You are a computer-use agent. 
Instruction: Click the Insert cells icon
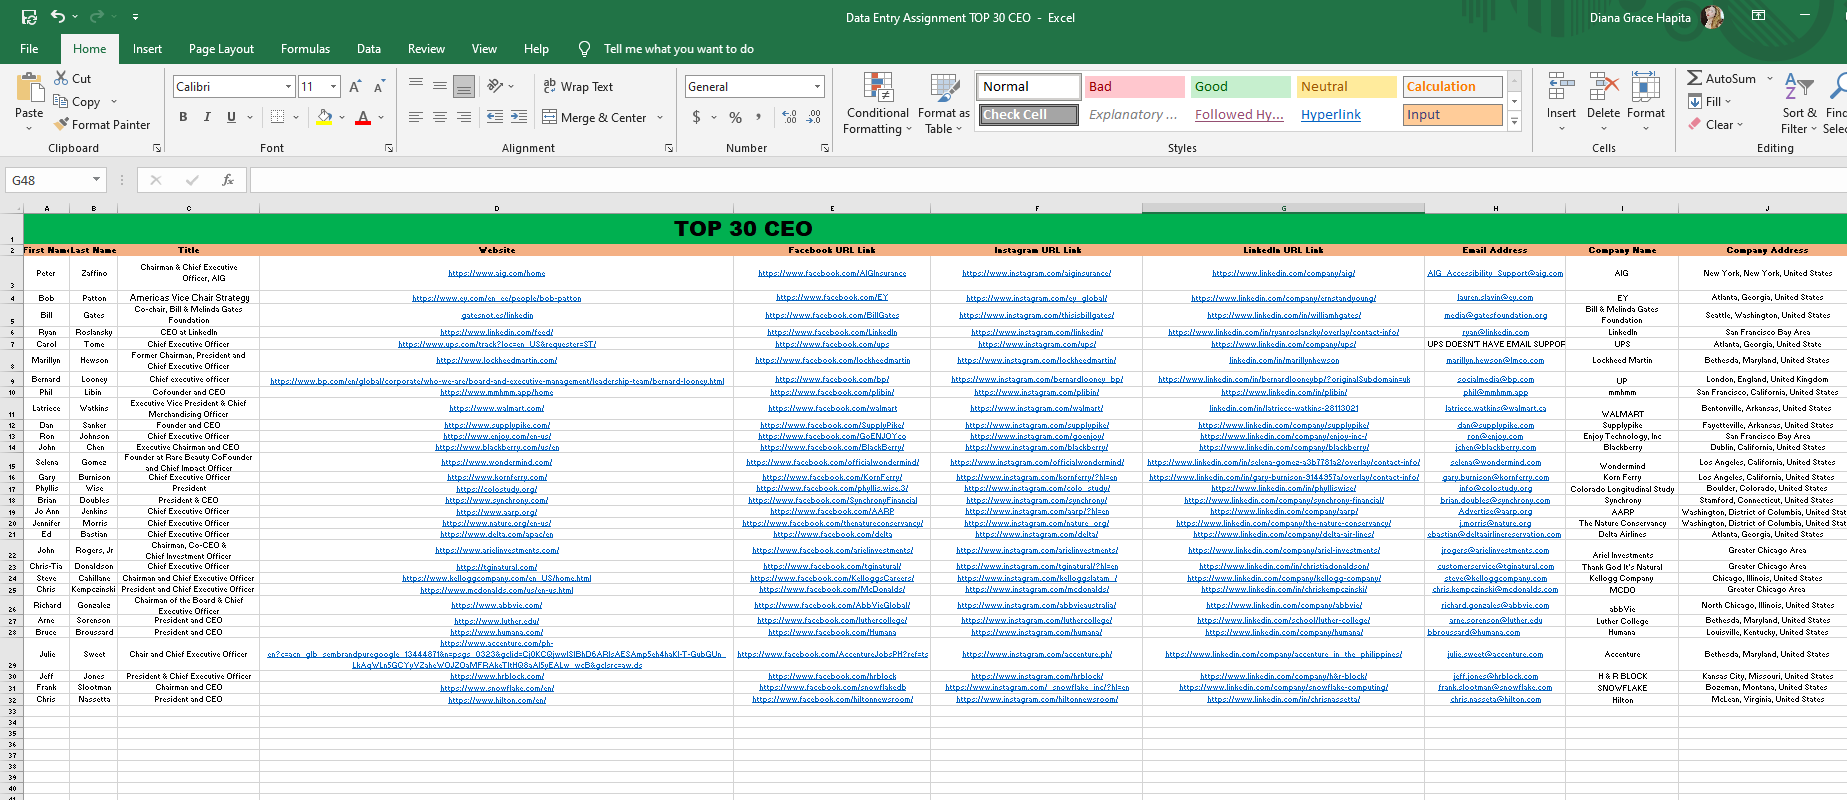pyautogui.click(x=1561, y=87)
